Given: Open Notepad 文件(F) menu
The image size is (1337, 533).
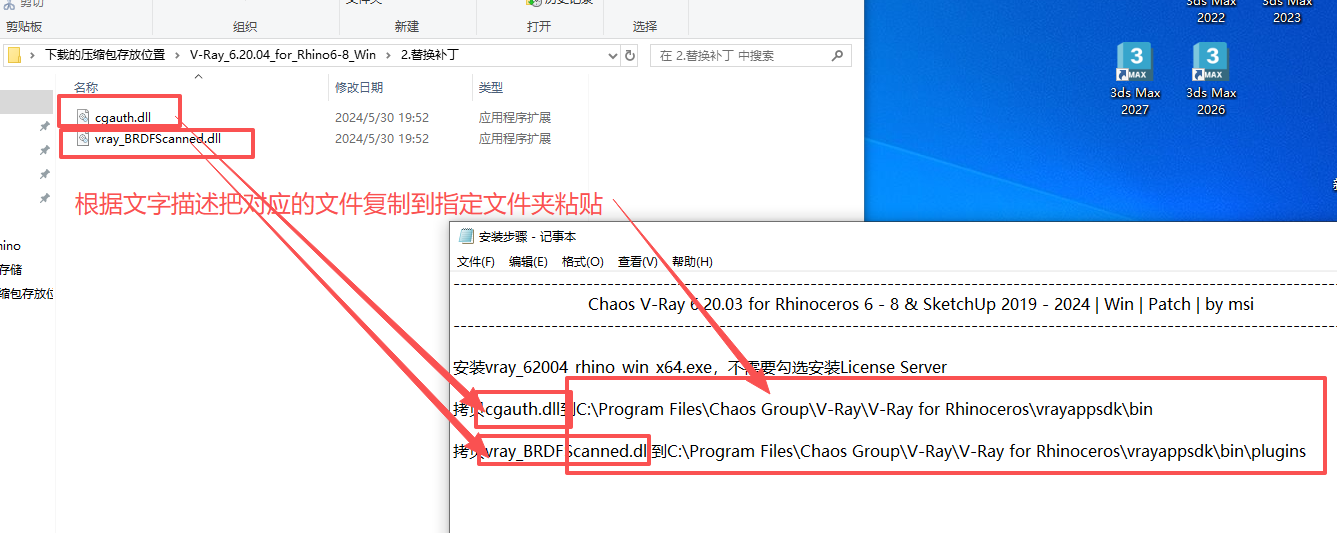Looking at the screenshot, I should [x=476, y=262].
